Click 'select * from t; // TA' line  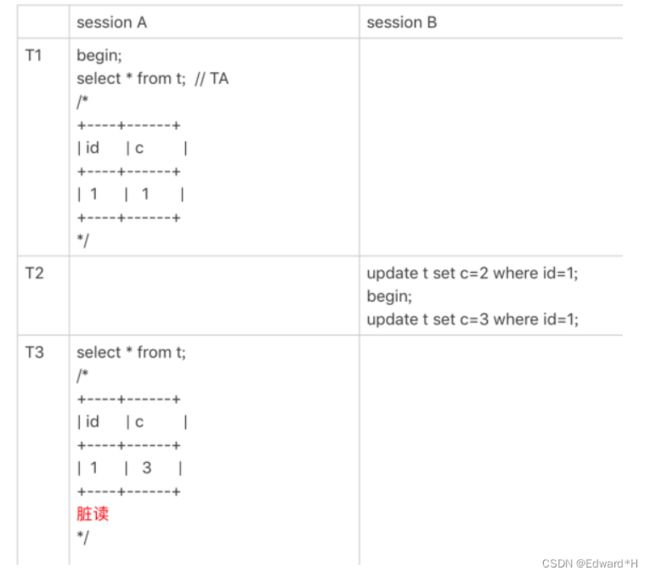click(153, 78)
